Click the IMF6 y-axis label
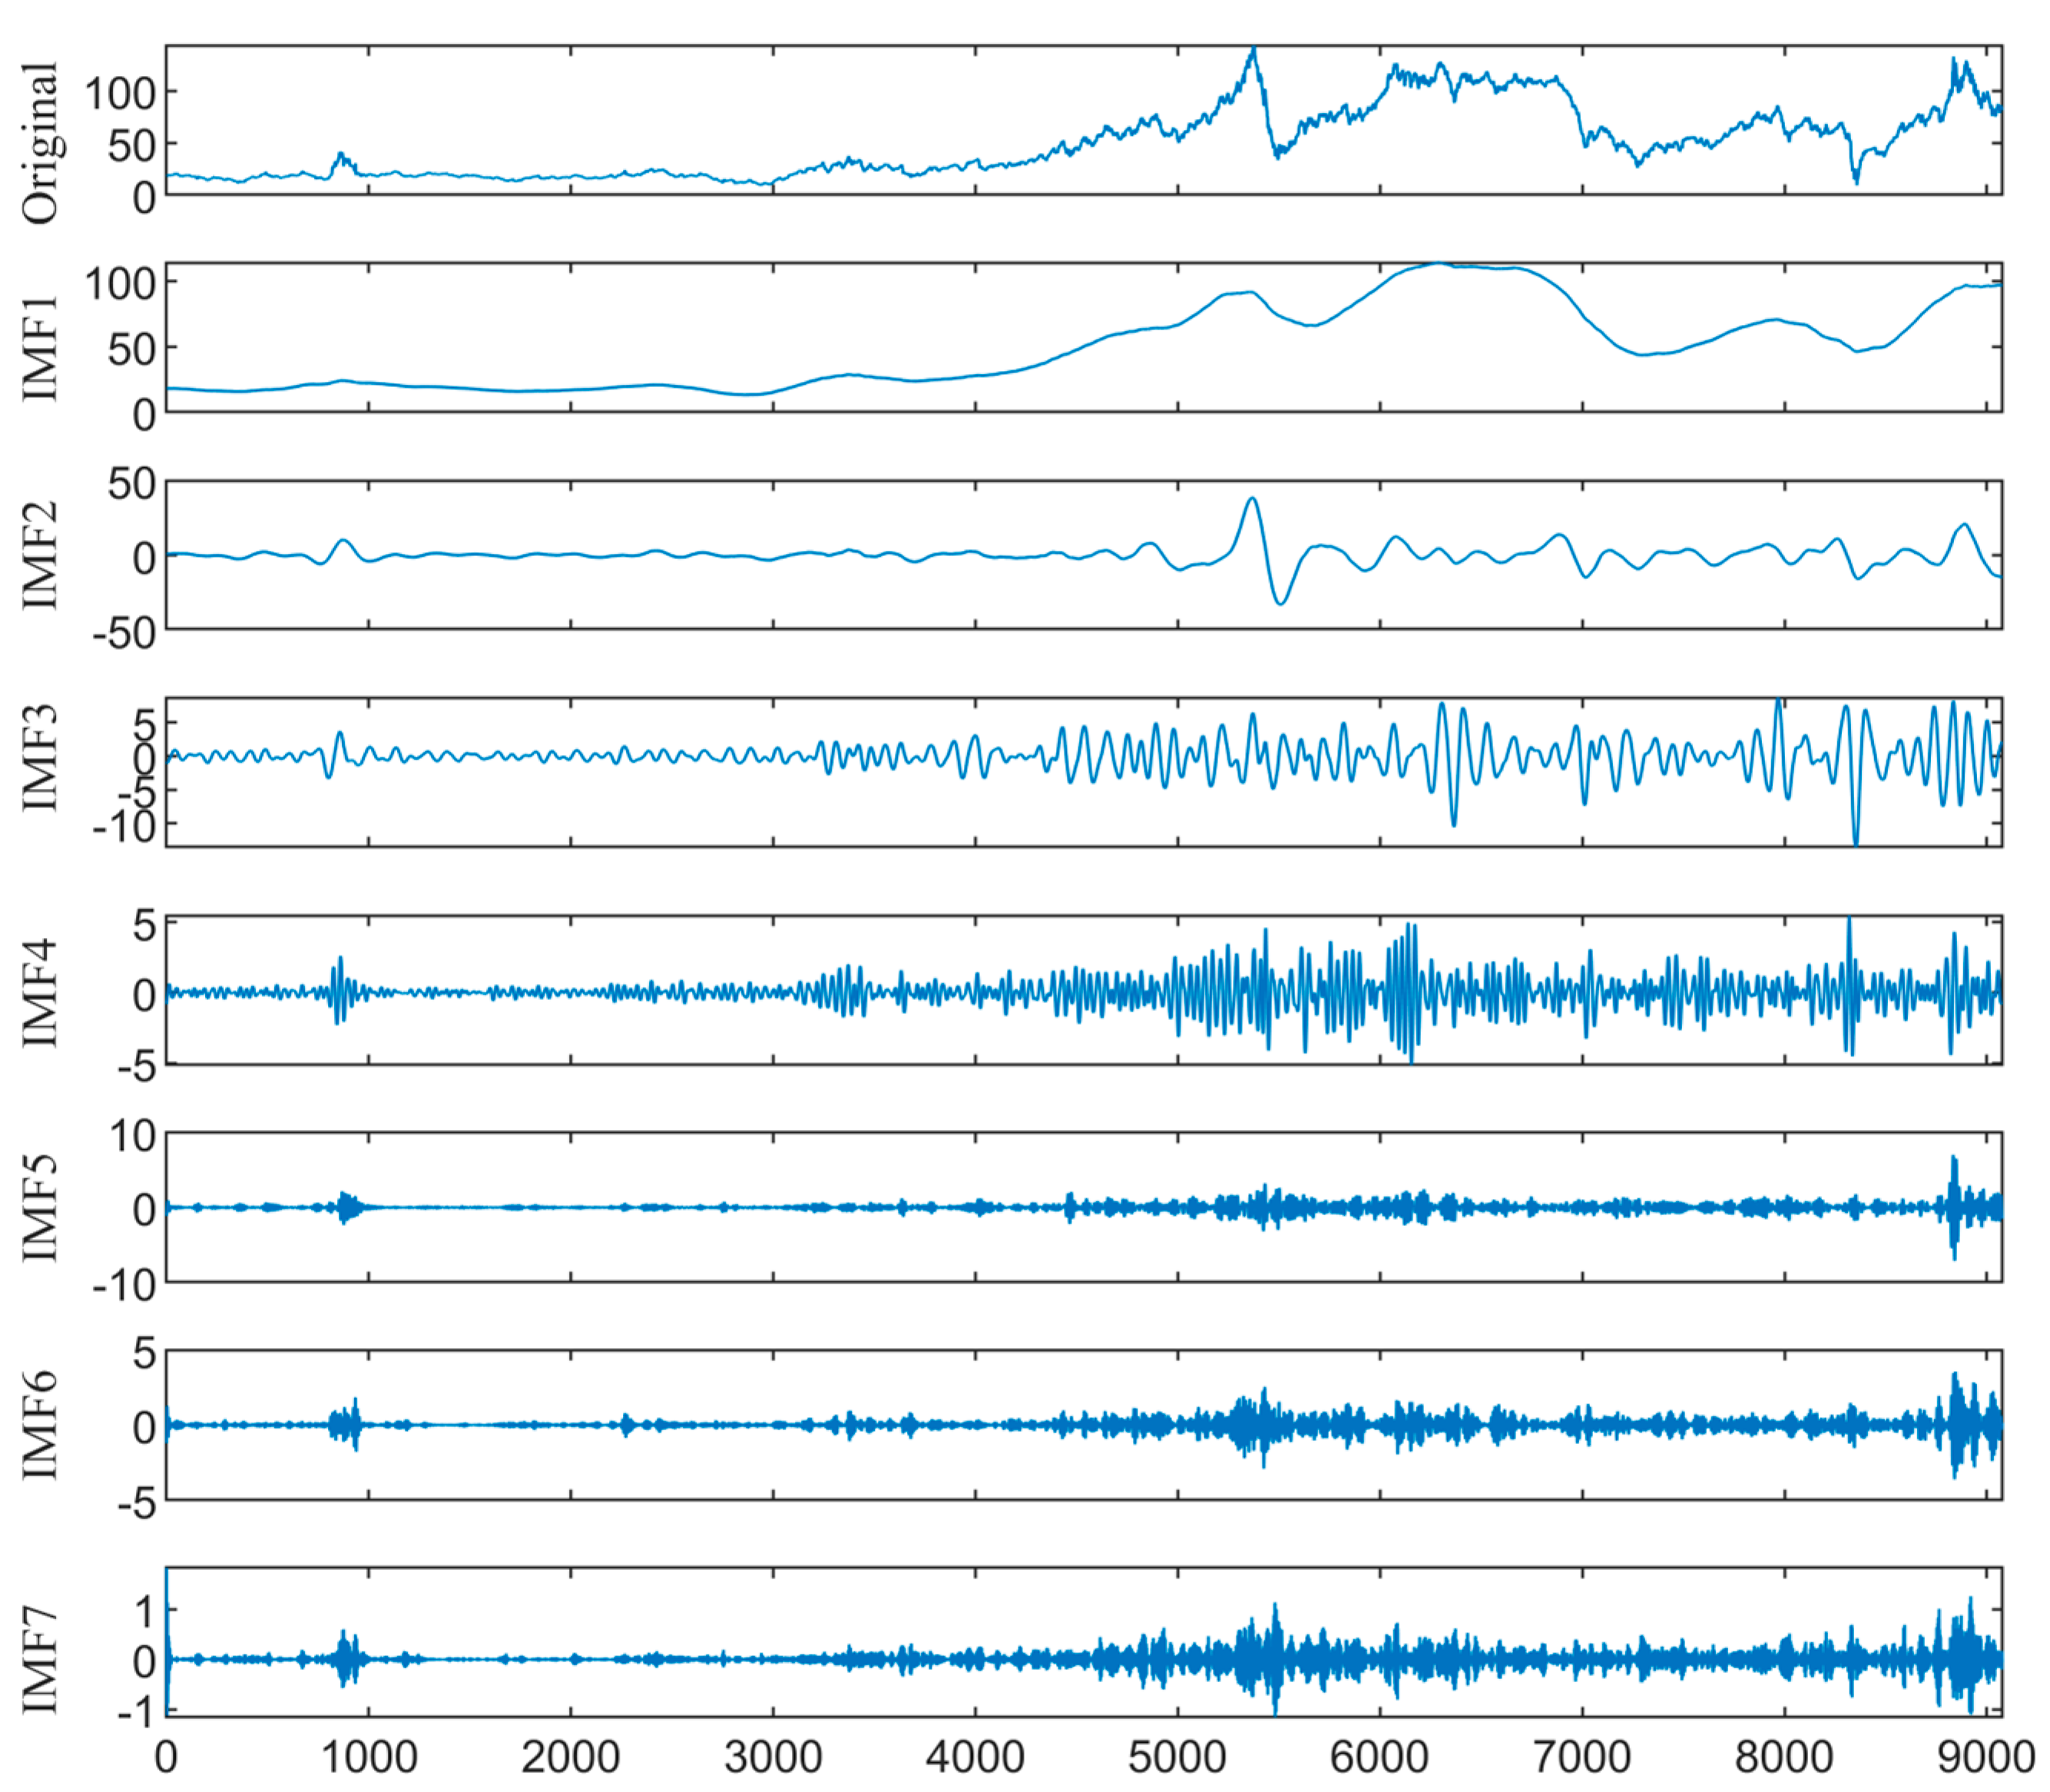The image size is (2050, 1792). [x=41, y=1425]
